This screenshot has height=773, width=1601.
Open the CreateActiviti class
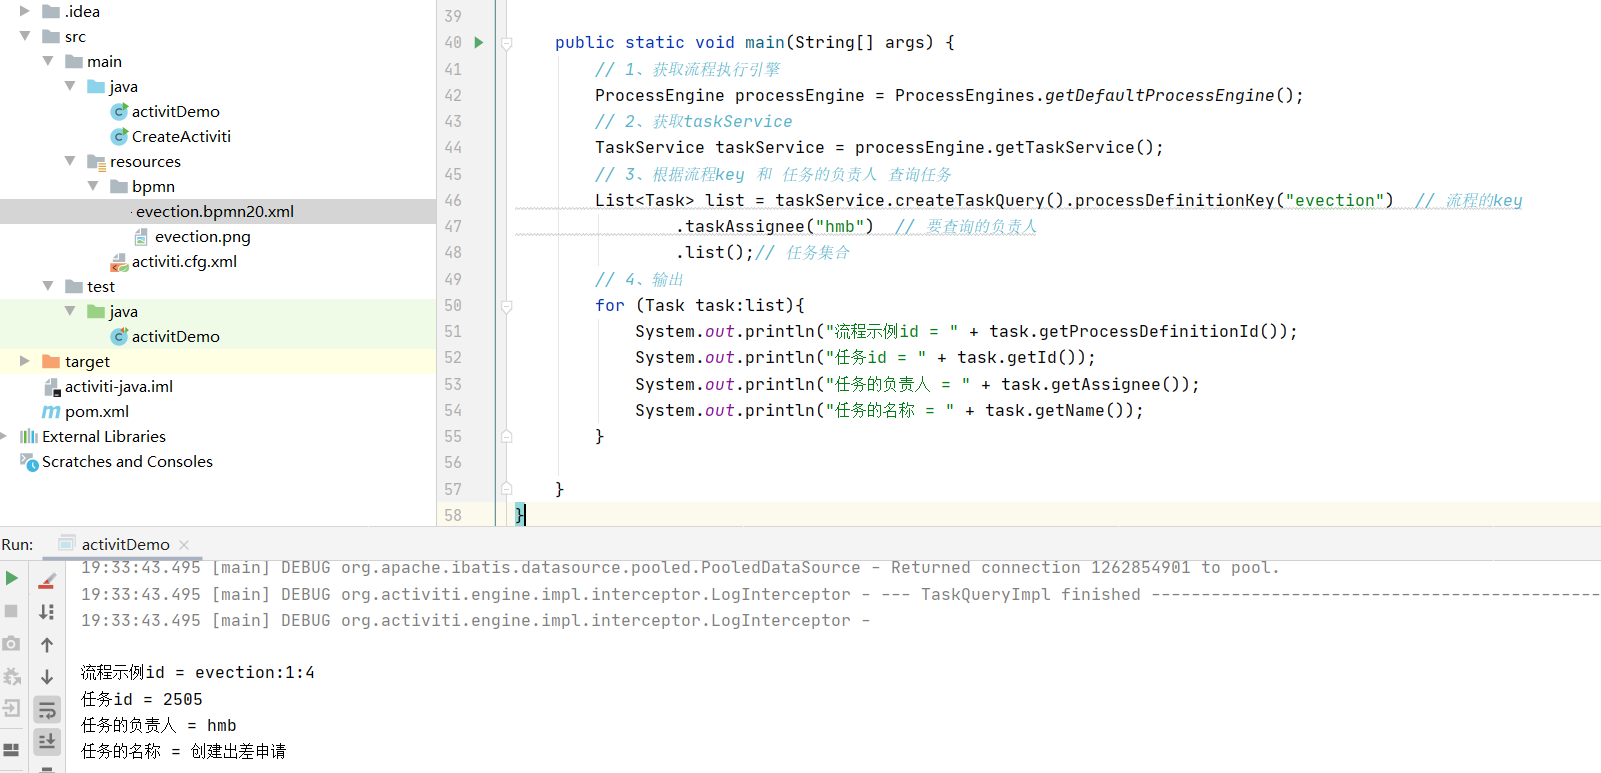(181, 136)
